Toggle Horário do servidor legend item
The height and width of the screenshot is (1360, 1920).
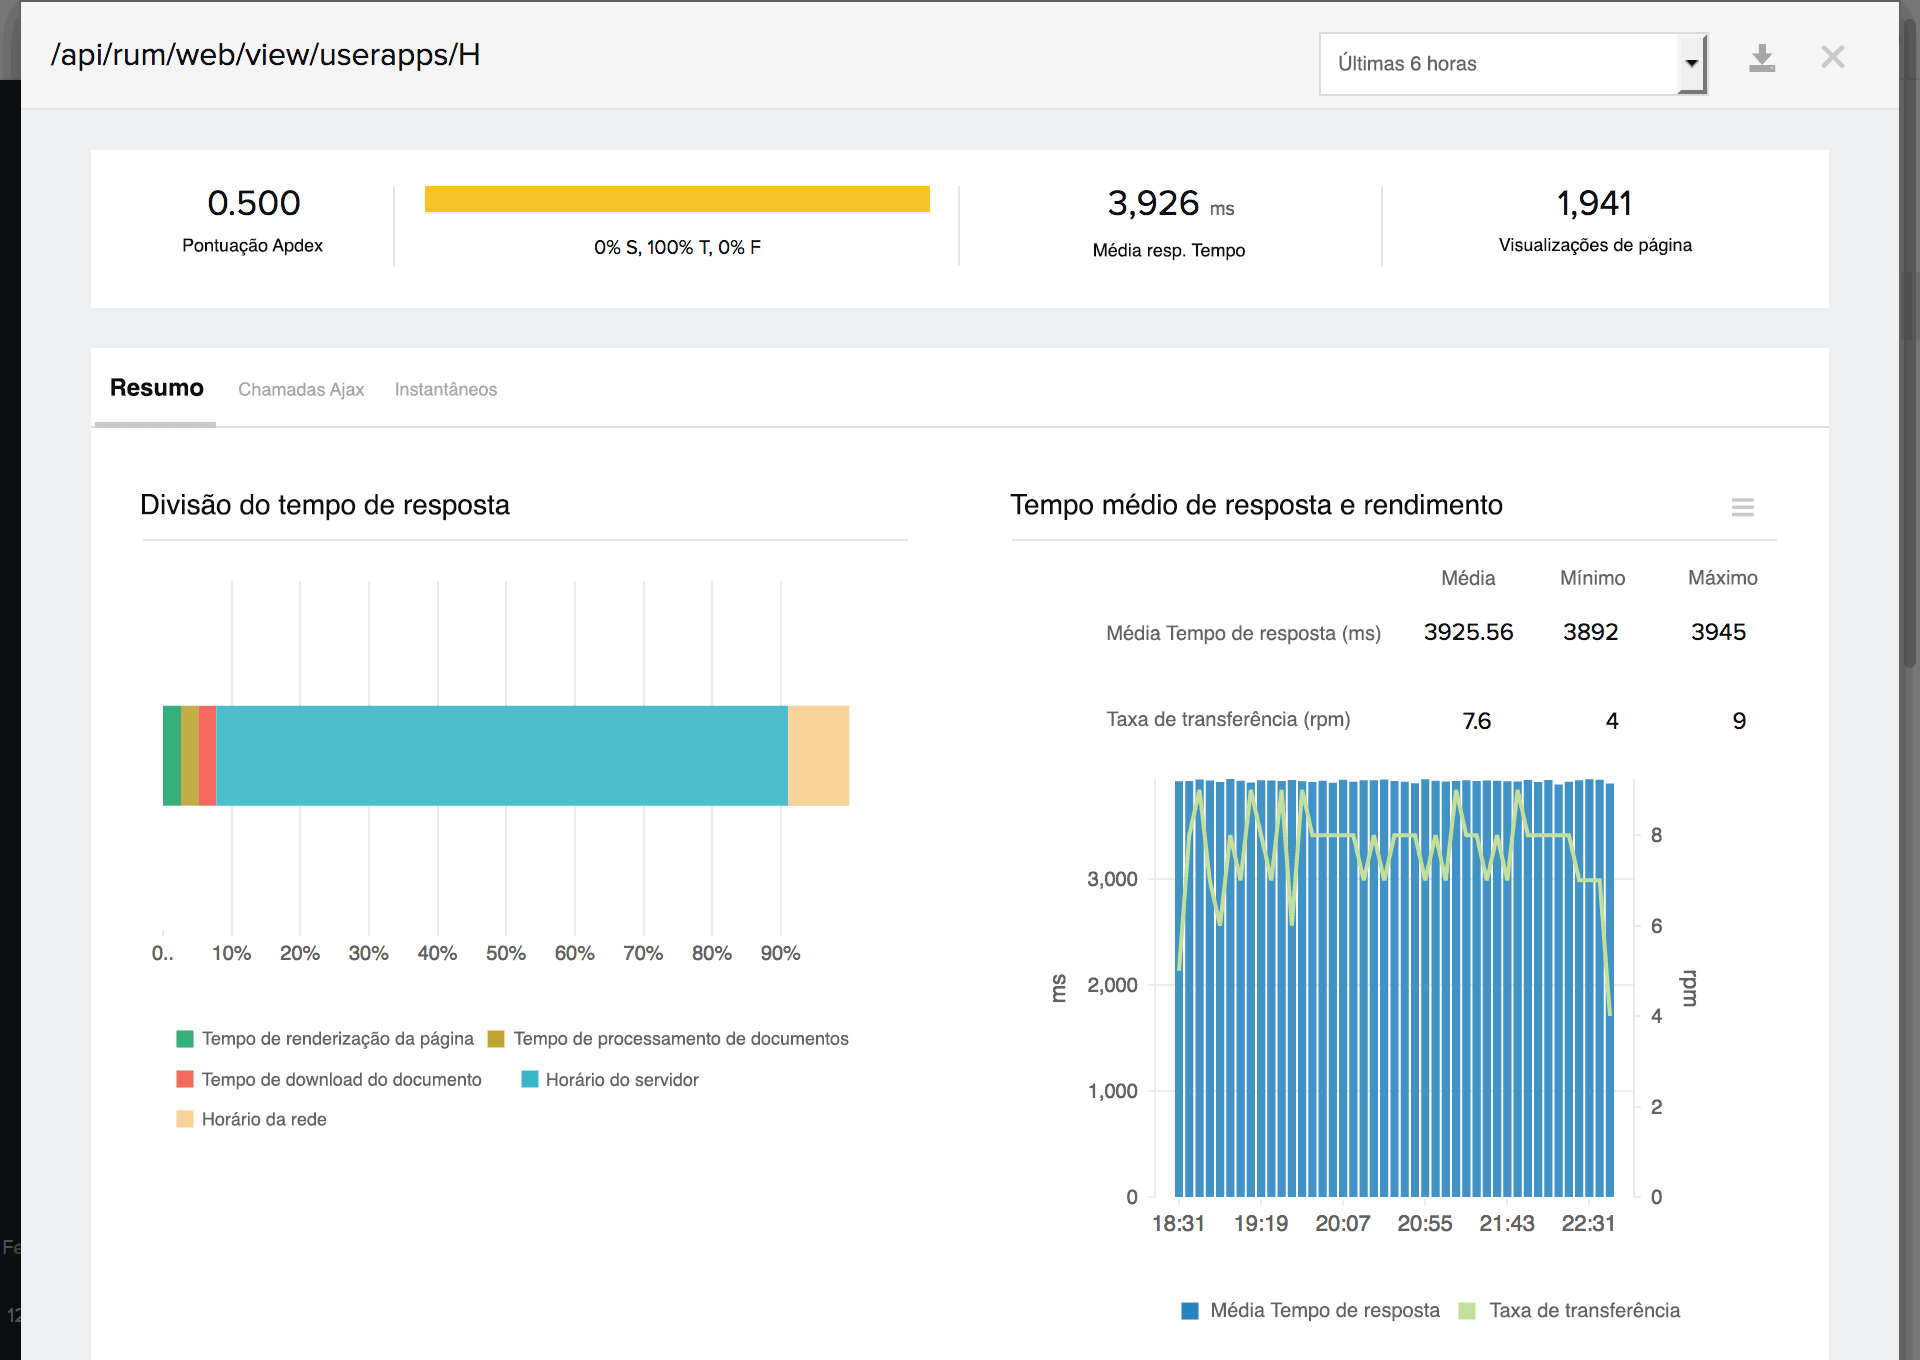tap(621, 1080)
